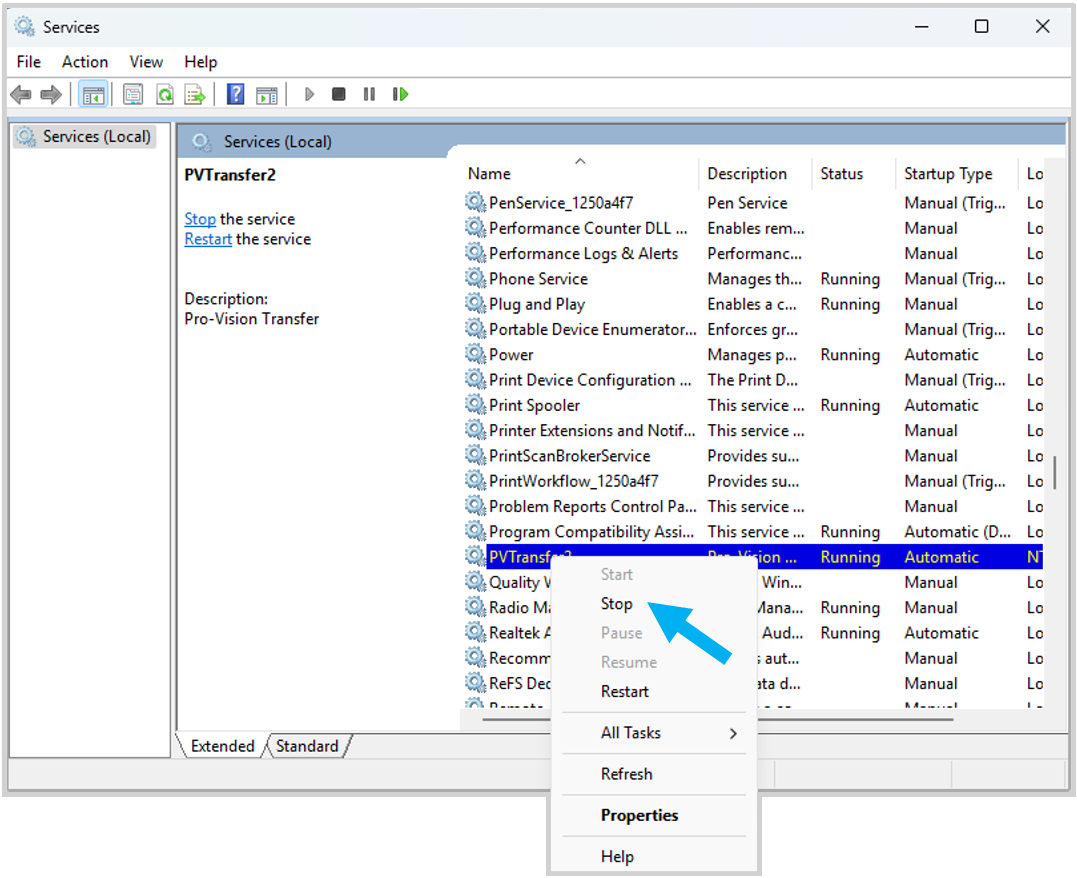Select the Print Device Configuration service
The image size is (1077, 878).
tap(753, 380)
